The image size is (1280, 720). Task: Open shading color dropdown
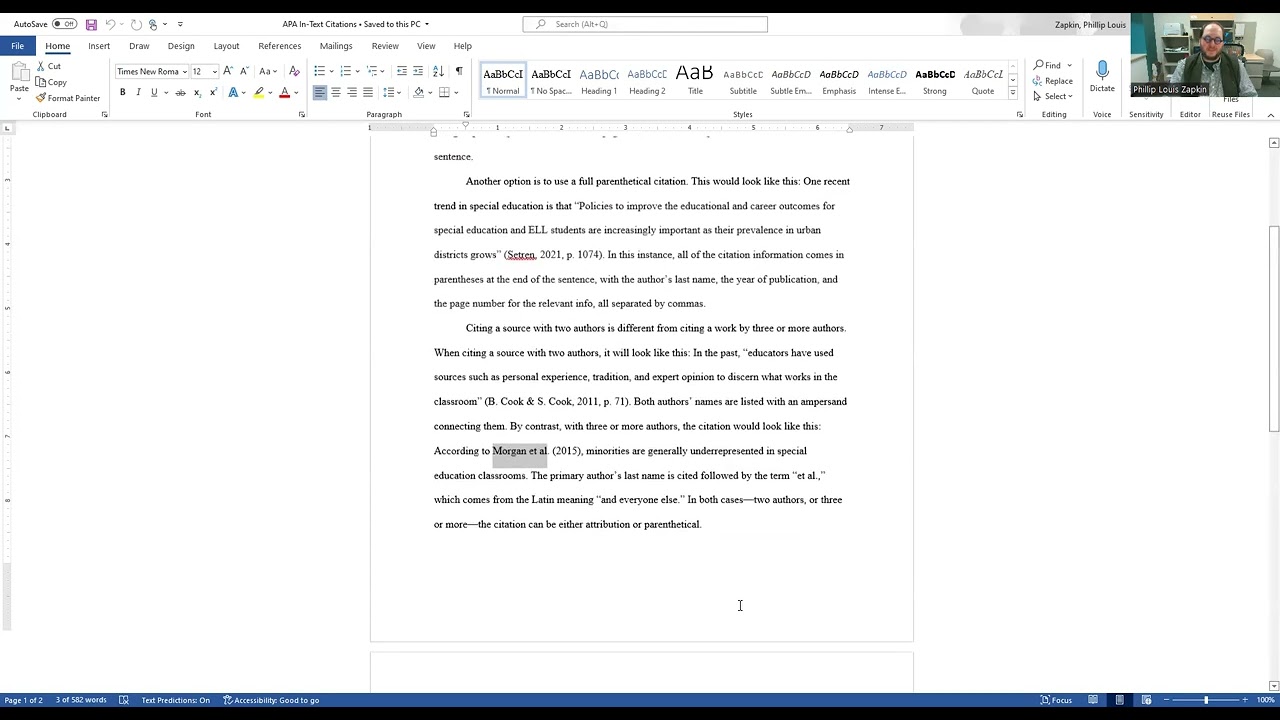click(x=430, y=92)
